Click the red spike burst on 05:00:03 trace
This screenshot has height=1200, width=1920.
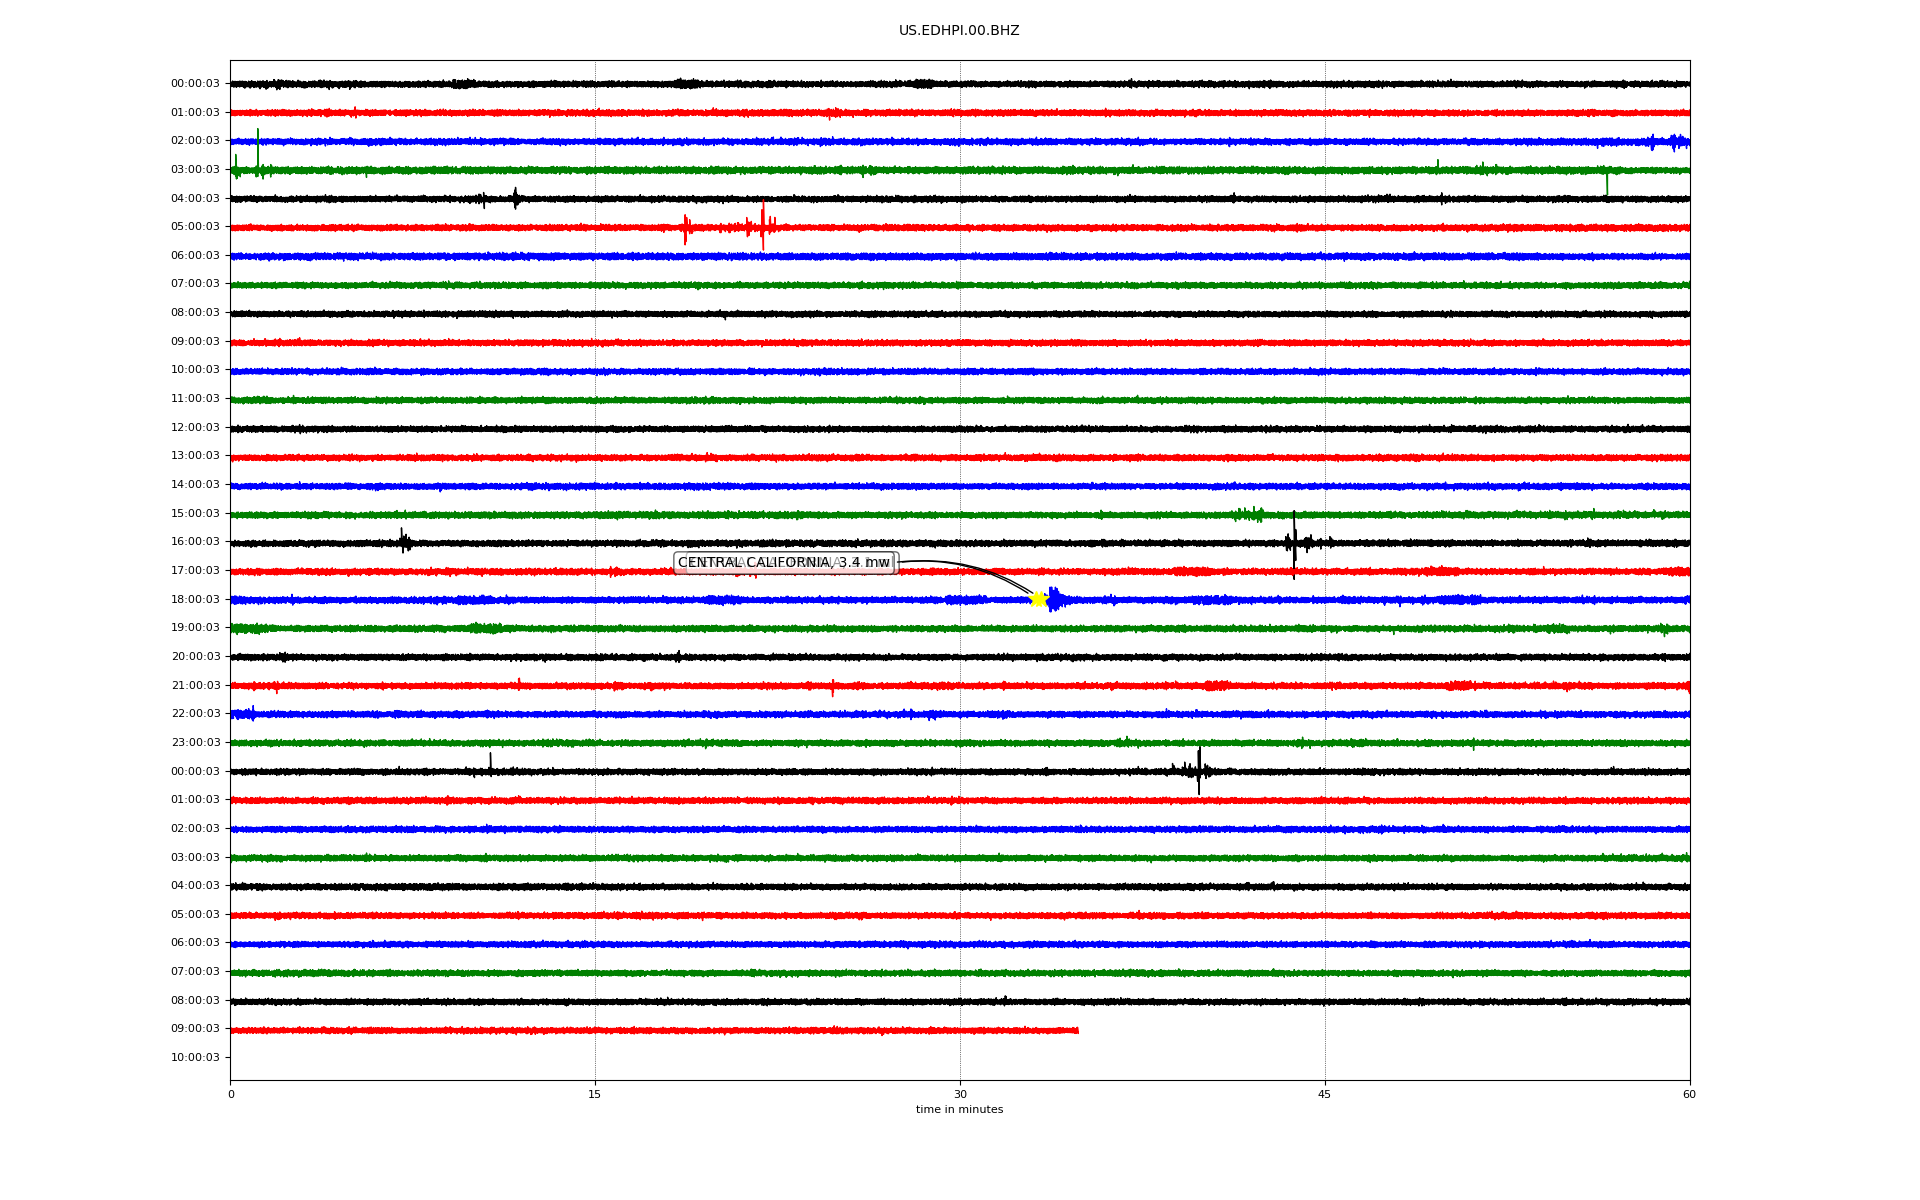[x=762, y=227]
